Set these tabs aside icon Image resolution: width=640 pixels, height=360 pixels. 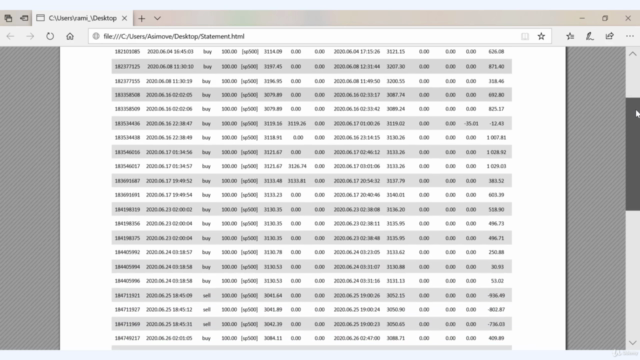(24, 18)
